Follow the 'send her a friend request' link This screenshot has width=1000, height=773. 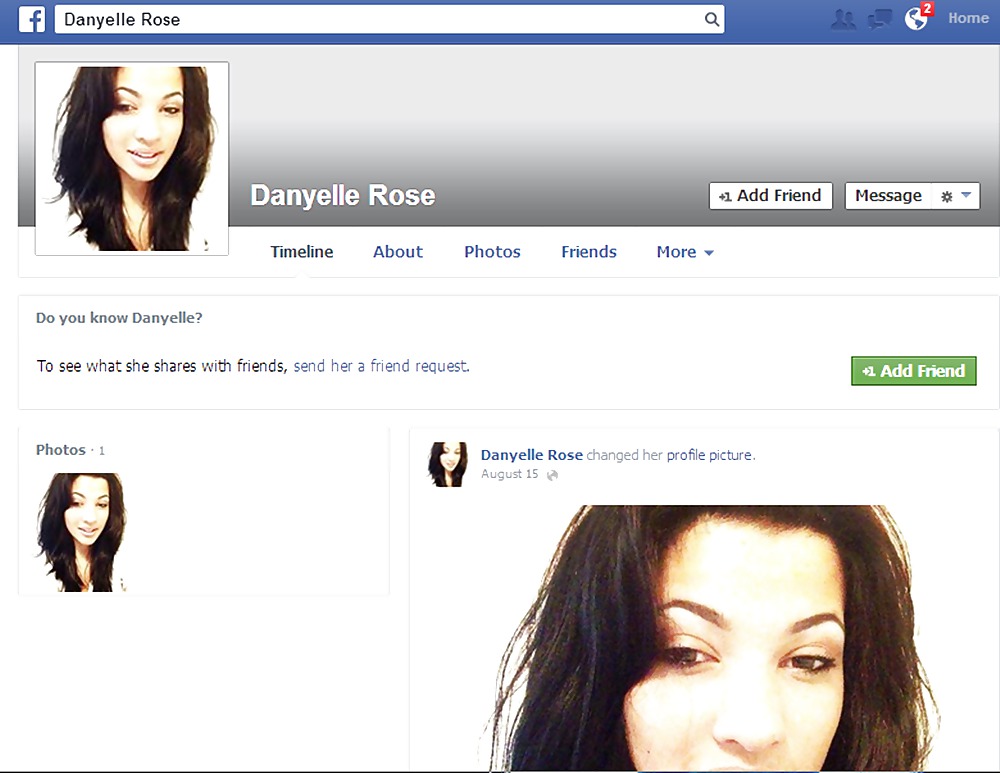[x=381, y=366]
